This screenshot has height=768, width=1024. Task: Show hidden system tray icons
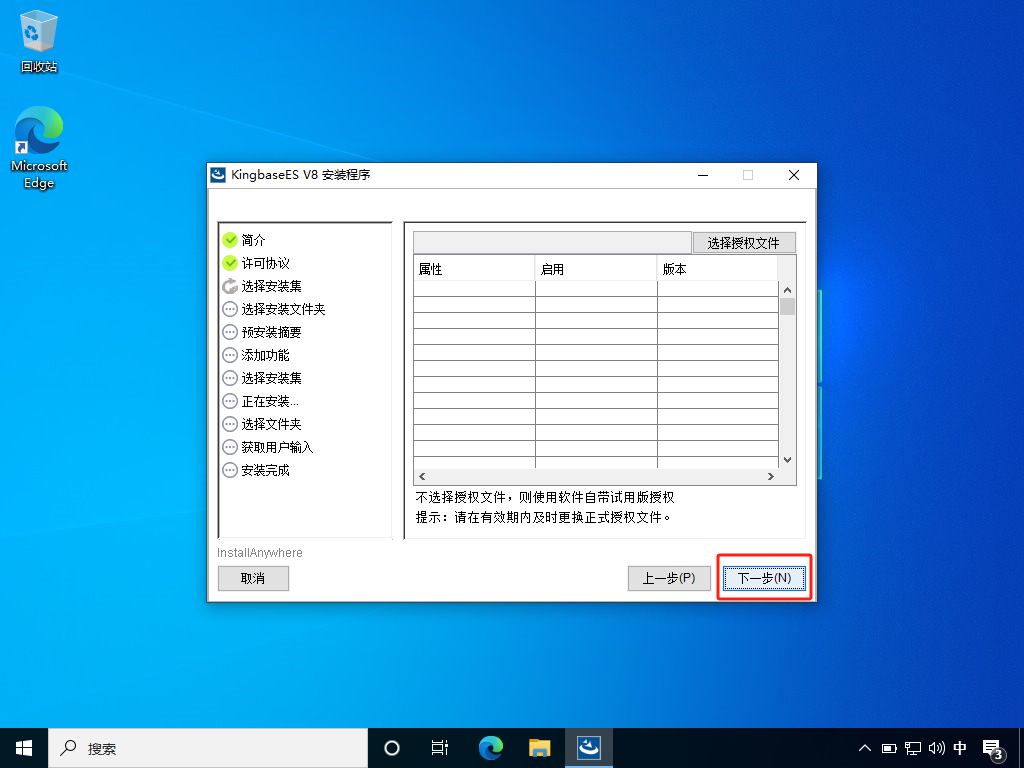(x=865, y=748)
